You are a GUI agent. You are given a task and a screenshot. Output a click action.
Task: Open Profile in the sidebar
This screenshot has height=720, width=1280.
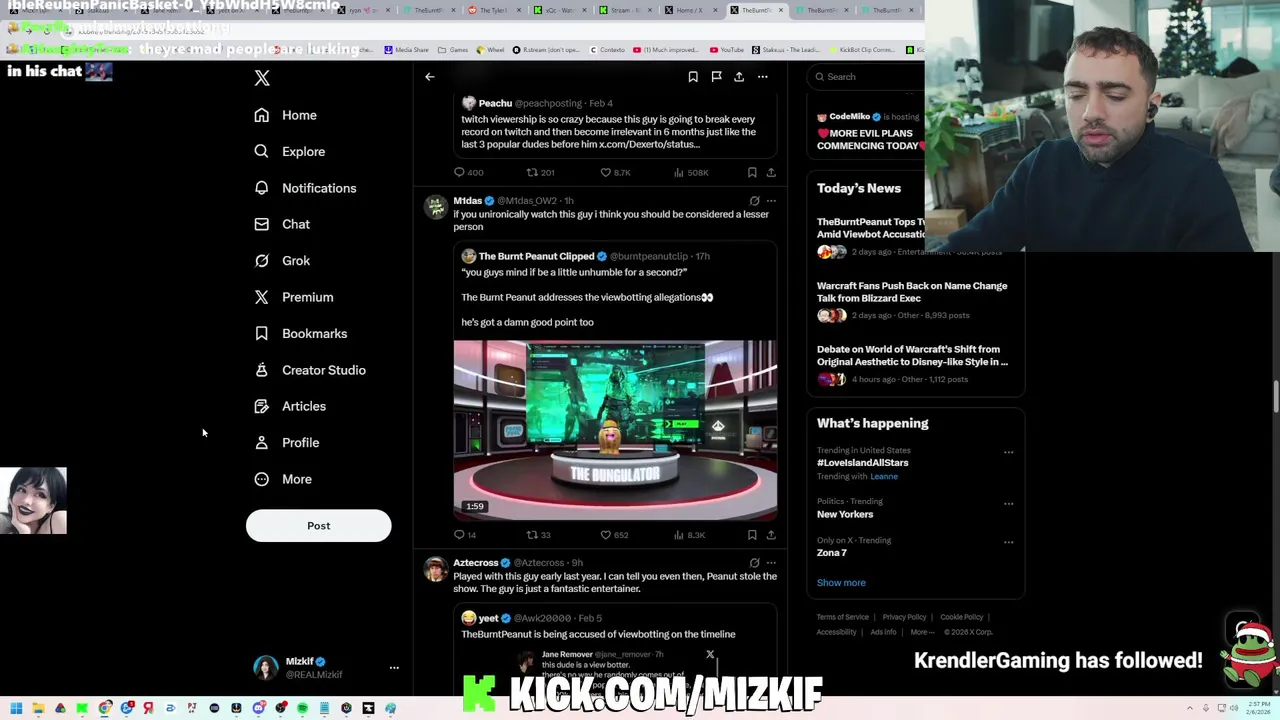point(287,442)
